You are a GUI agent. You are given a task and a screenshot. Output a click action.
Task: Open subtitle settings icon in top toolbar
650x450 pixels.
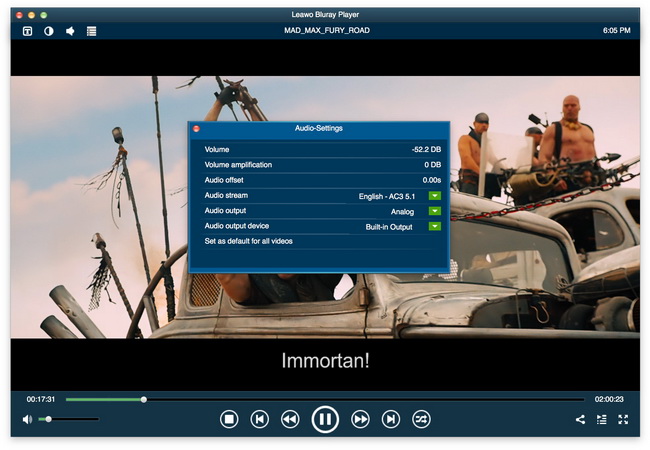click(27, 31)
